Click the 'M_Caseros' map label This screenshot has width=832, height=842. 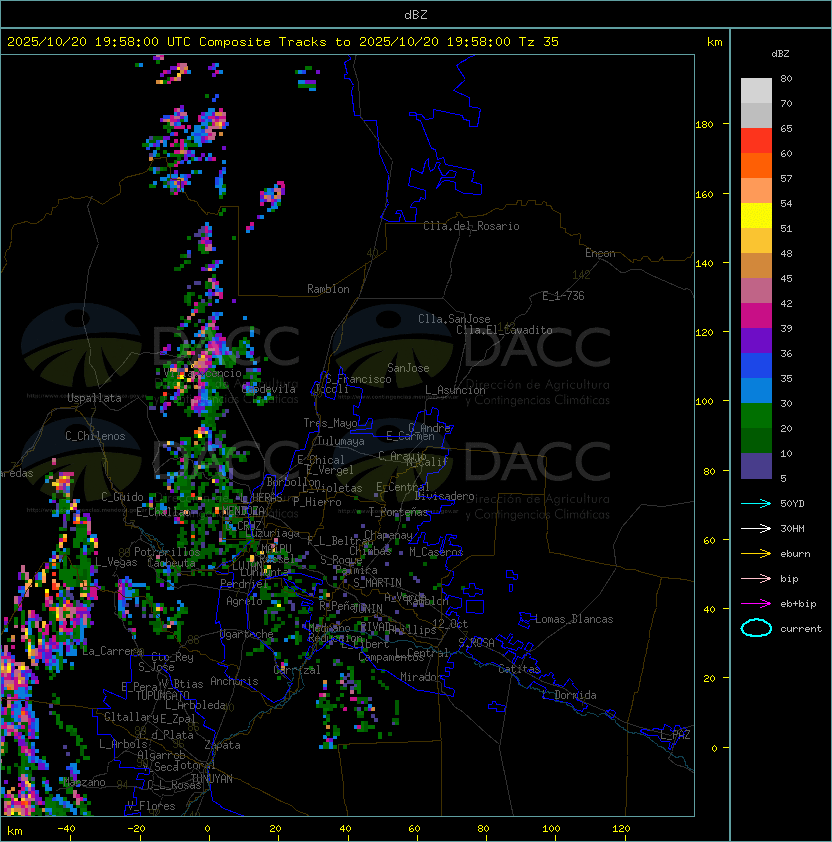tap(436, 552)
